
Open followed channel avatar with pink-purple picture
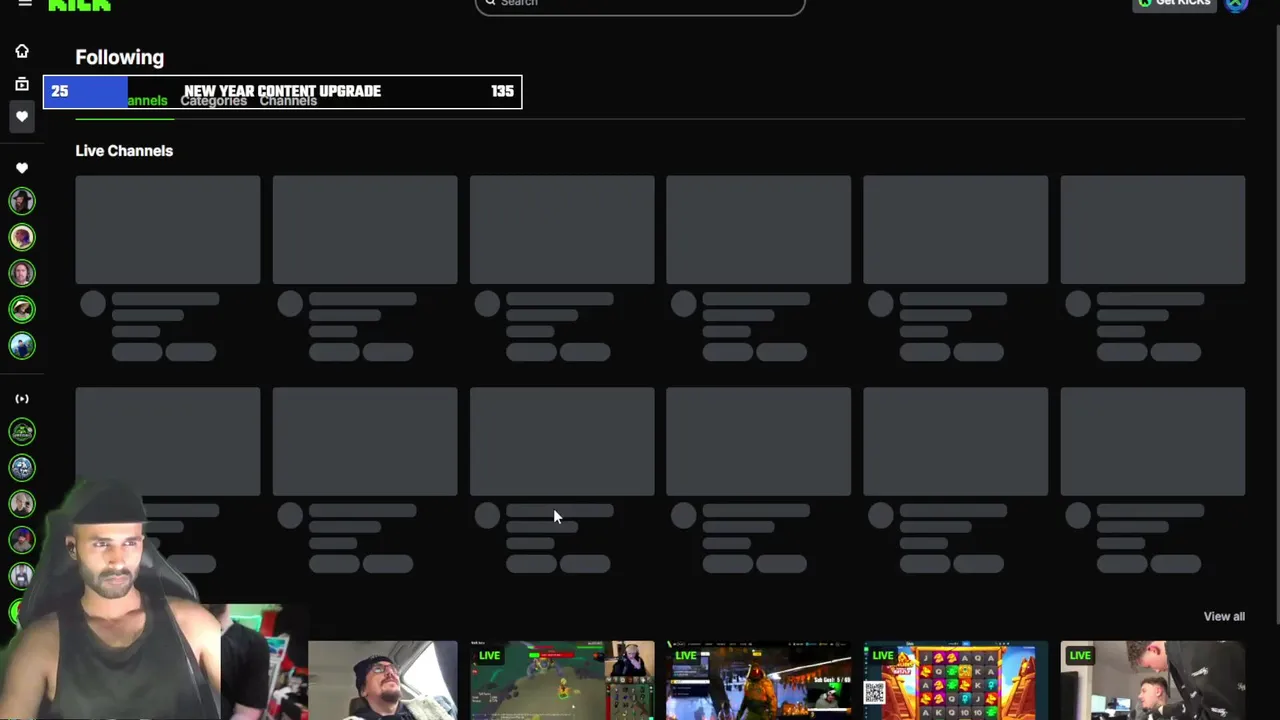click(22, 237)
